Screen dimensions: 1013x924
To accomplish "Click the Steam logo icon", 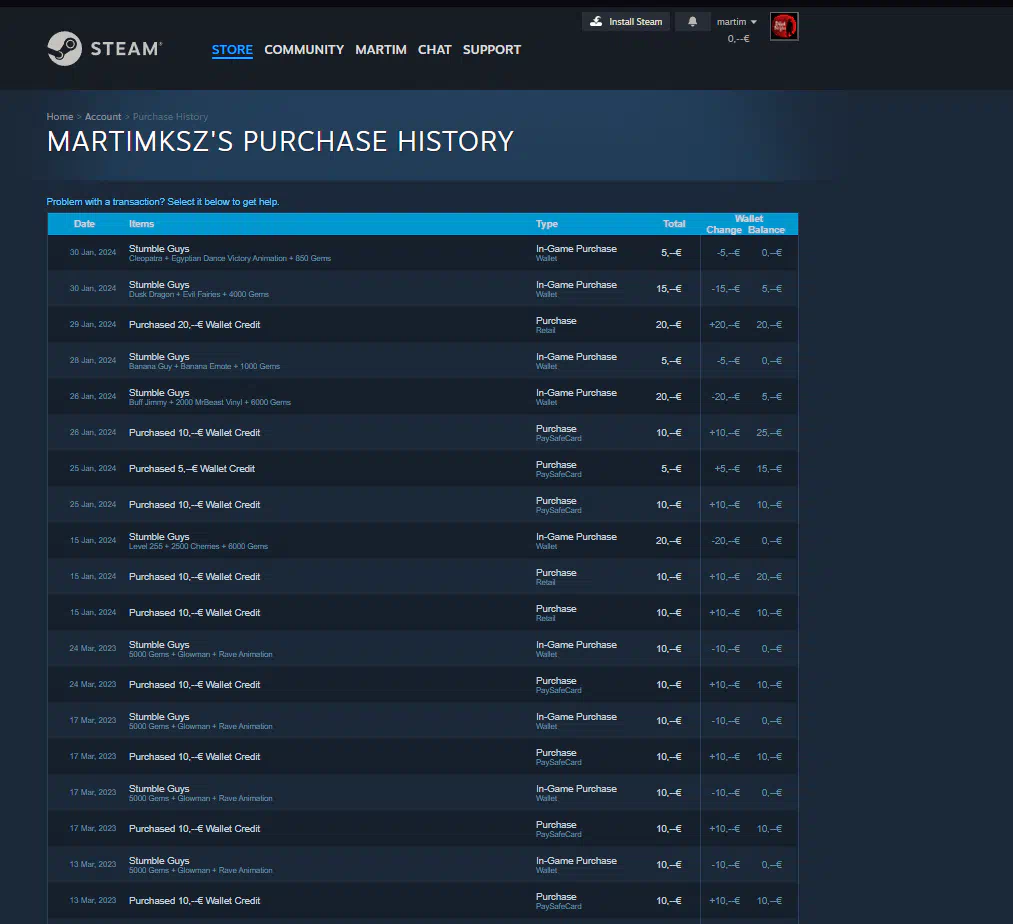I will coord(65,49).
